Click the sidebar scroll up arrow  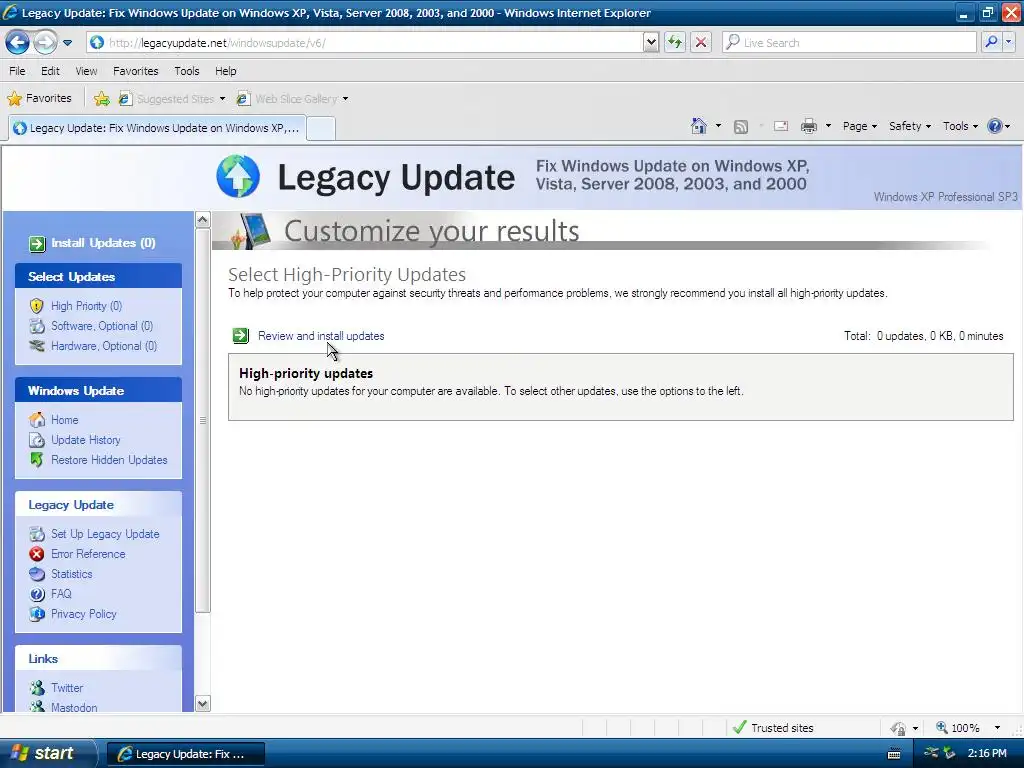202,220
